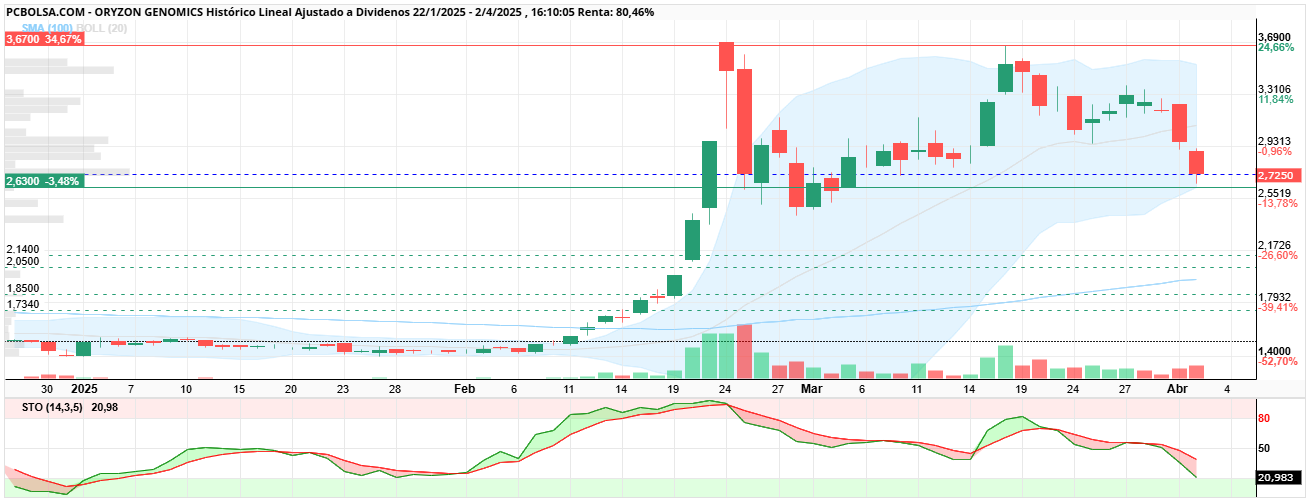Click the 1,4000 price axis value
This screenshot has height=502, width=1310.
[1277, 351]
